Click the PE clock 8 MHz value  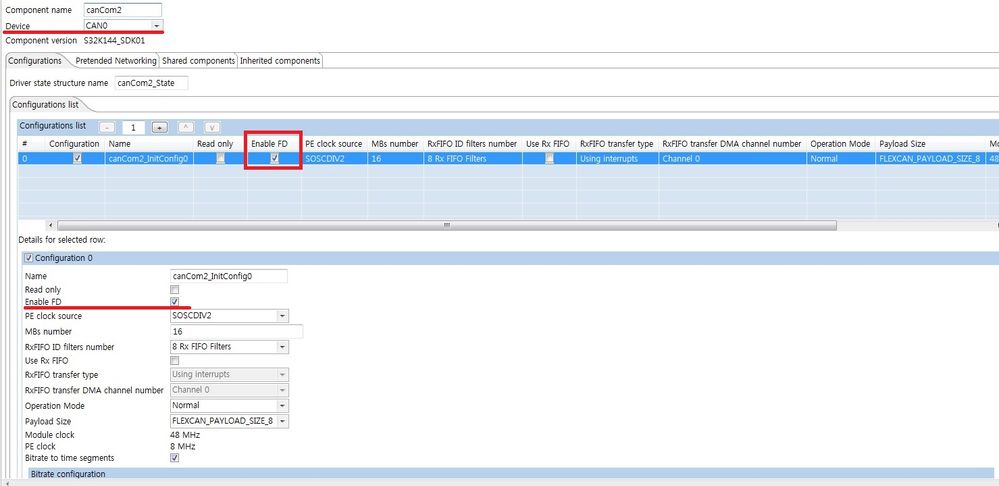point(183,447)
